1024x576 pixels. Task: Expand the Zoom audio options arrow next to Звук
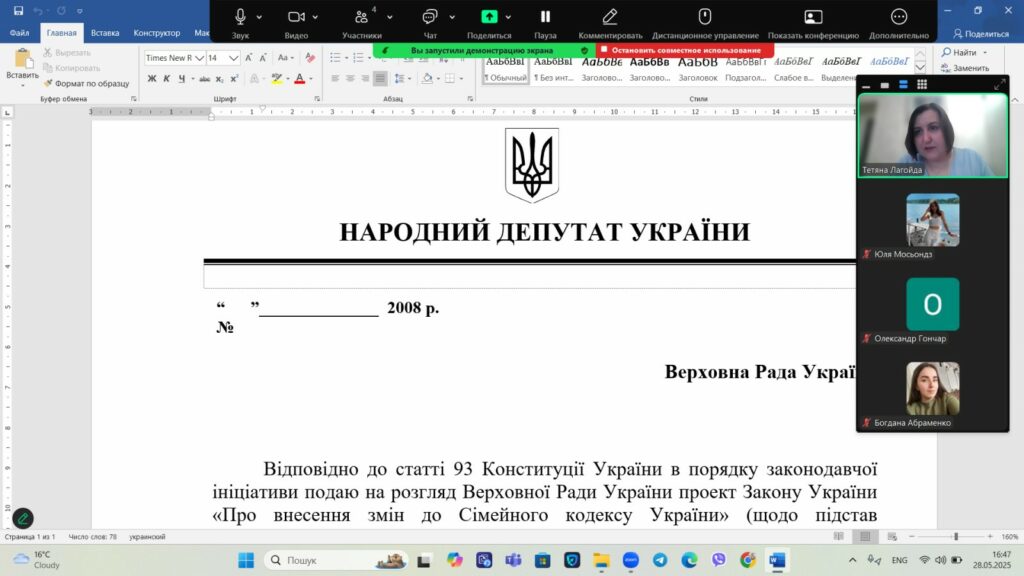[x=259, y=17]
